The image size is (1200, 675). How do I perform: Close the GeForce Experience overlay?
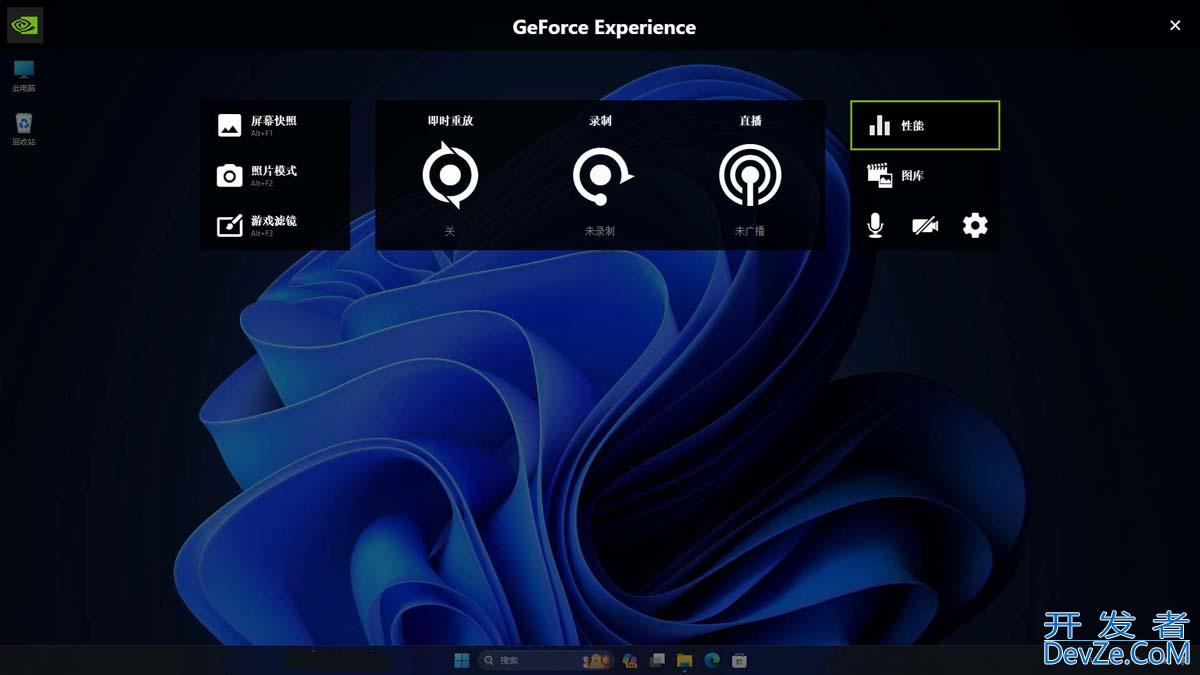click(1175, 25)
